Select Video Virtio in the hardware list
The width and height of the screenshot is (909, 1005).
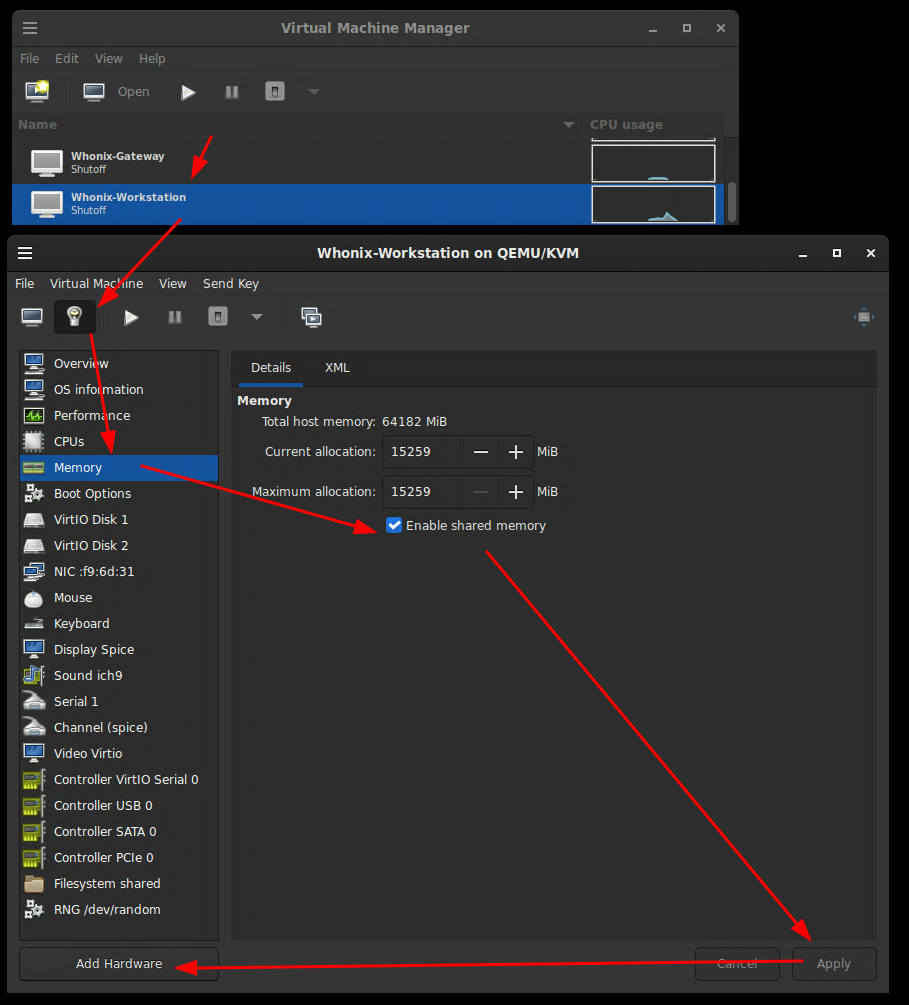tap(119, 754)
